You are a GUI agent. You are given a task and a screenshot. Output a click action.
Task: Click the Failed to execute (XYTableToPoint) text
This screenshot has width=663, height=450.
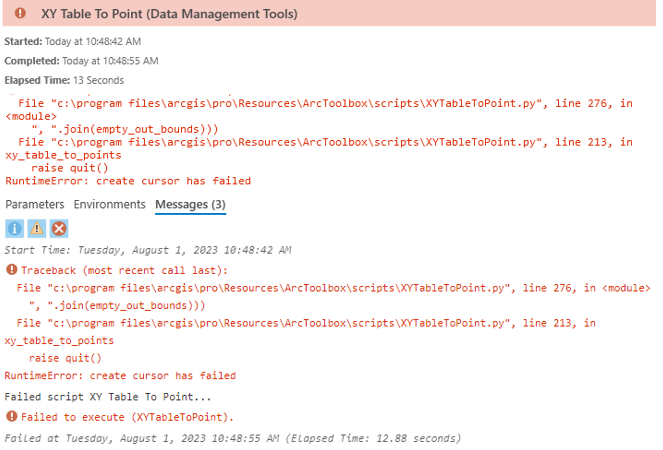pos(127,416)
